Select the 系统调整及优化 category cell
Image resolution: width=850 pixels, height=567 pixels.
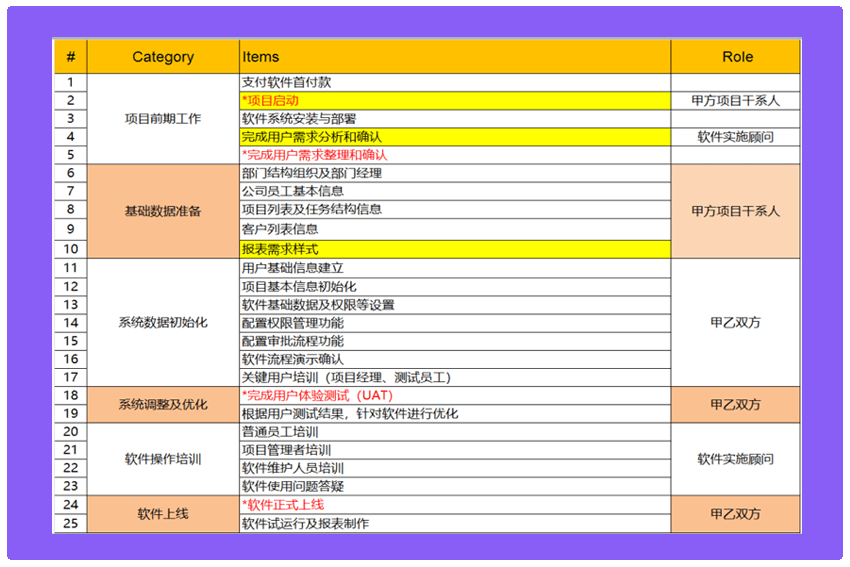tap(163, 405)
